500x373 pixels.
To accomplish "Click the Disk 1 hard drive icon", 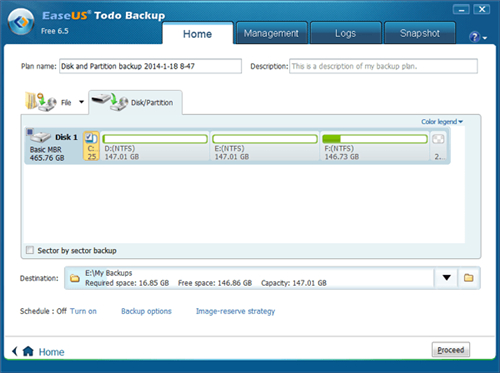I will point(40,136).
